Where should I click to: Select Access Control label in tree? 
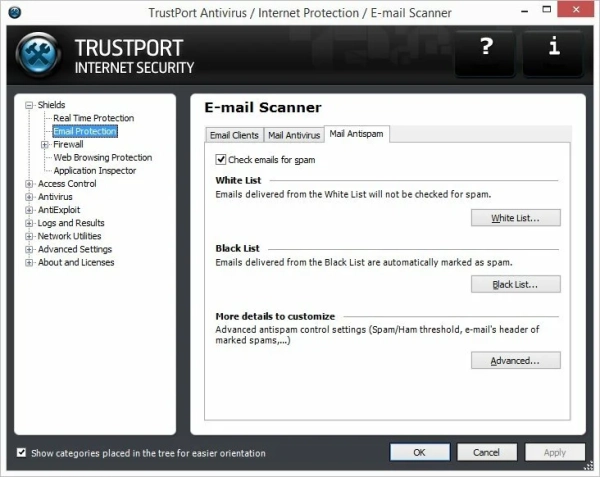[67, 184]
